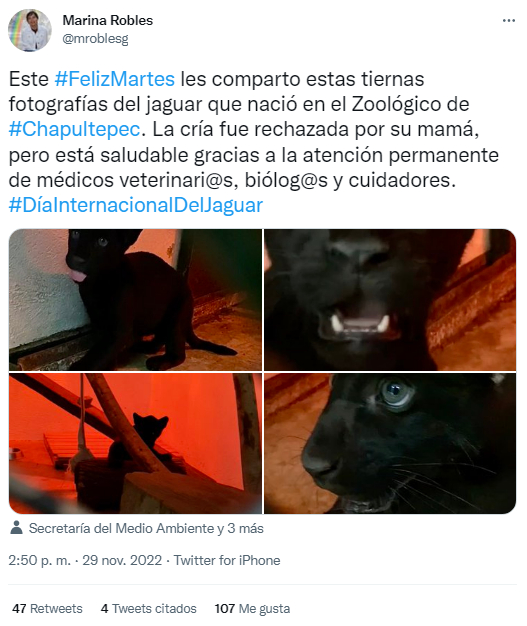Click the 2:50 p. m. timestamp
The width and height of the screenshot is (527, 626).
coord(40,560)
